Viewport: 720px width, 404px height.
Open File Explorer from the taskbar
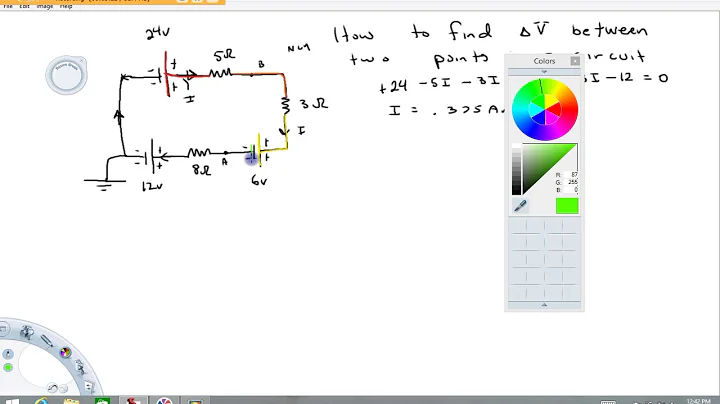[x=71, y=401]
